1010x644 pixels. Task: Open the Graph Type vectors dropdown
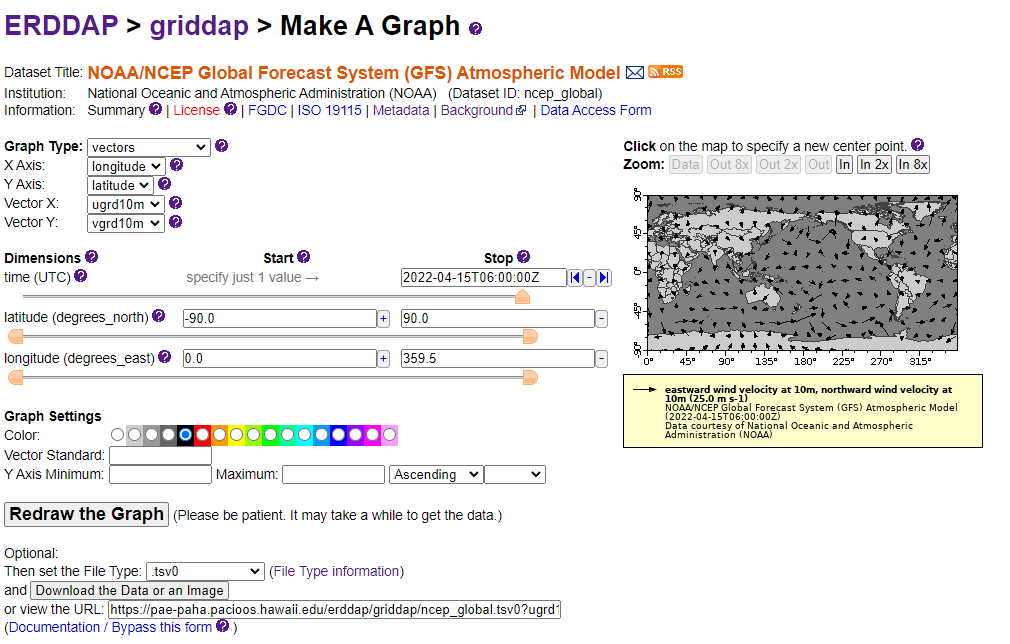point(149,147)
